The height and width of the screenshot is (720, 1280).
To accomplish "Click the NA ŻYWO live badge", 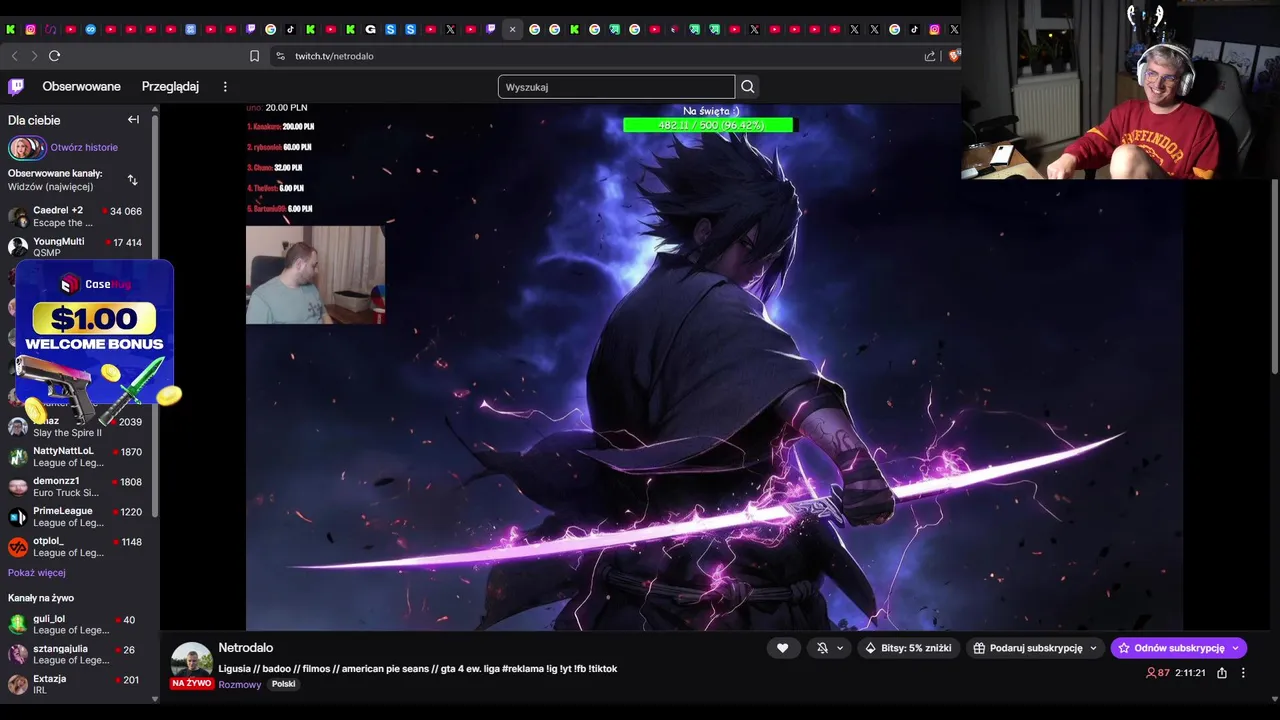I will 191,684.
